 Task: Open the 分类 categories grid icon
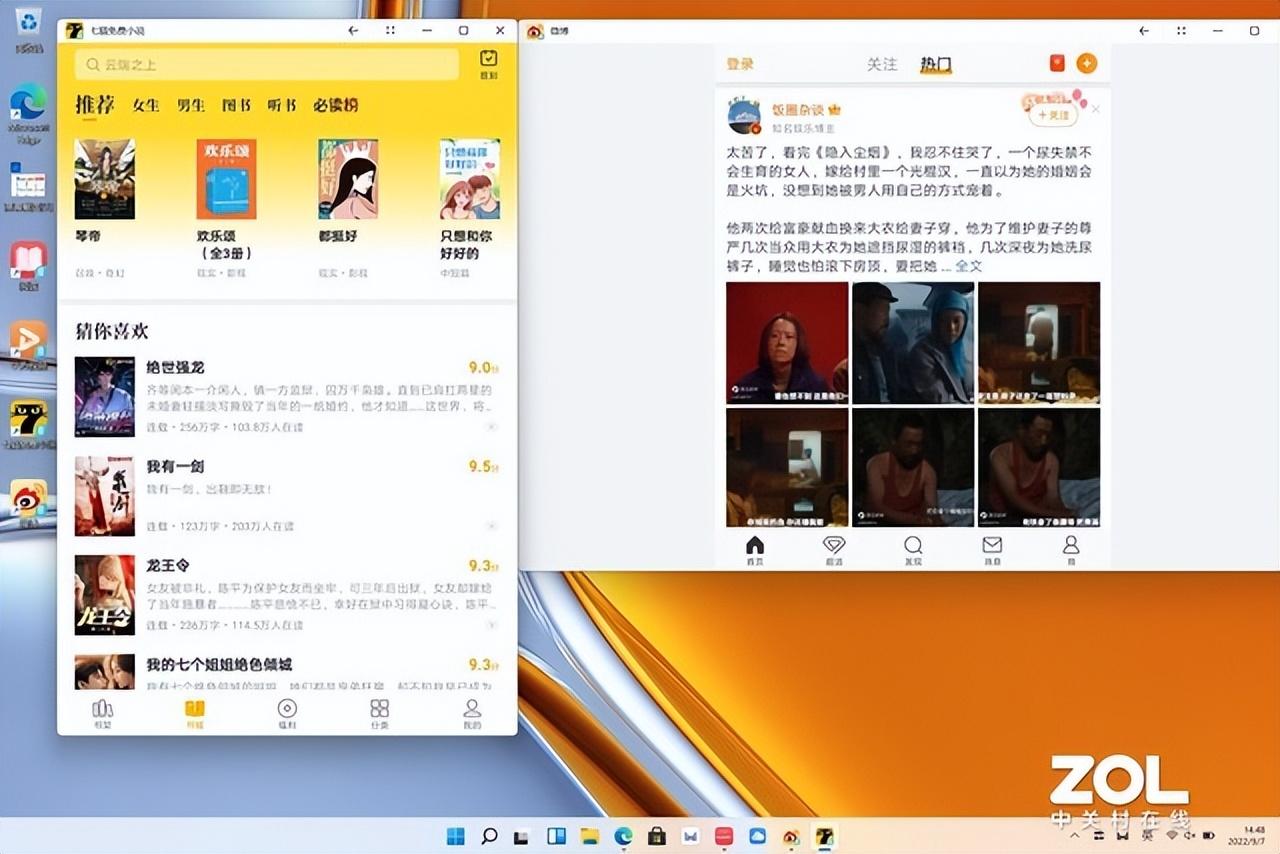pyautogui.click(x=379, y=712)
